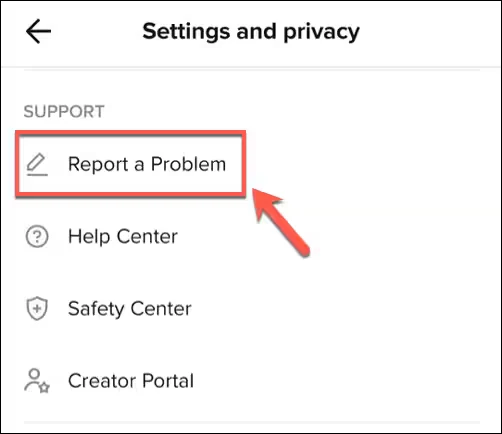502x434 pixels.
Task: Click the Settings and privacy page title
Action: (x=251, y=32)
